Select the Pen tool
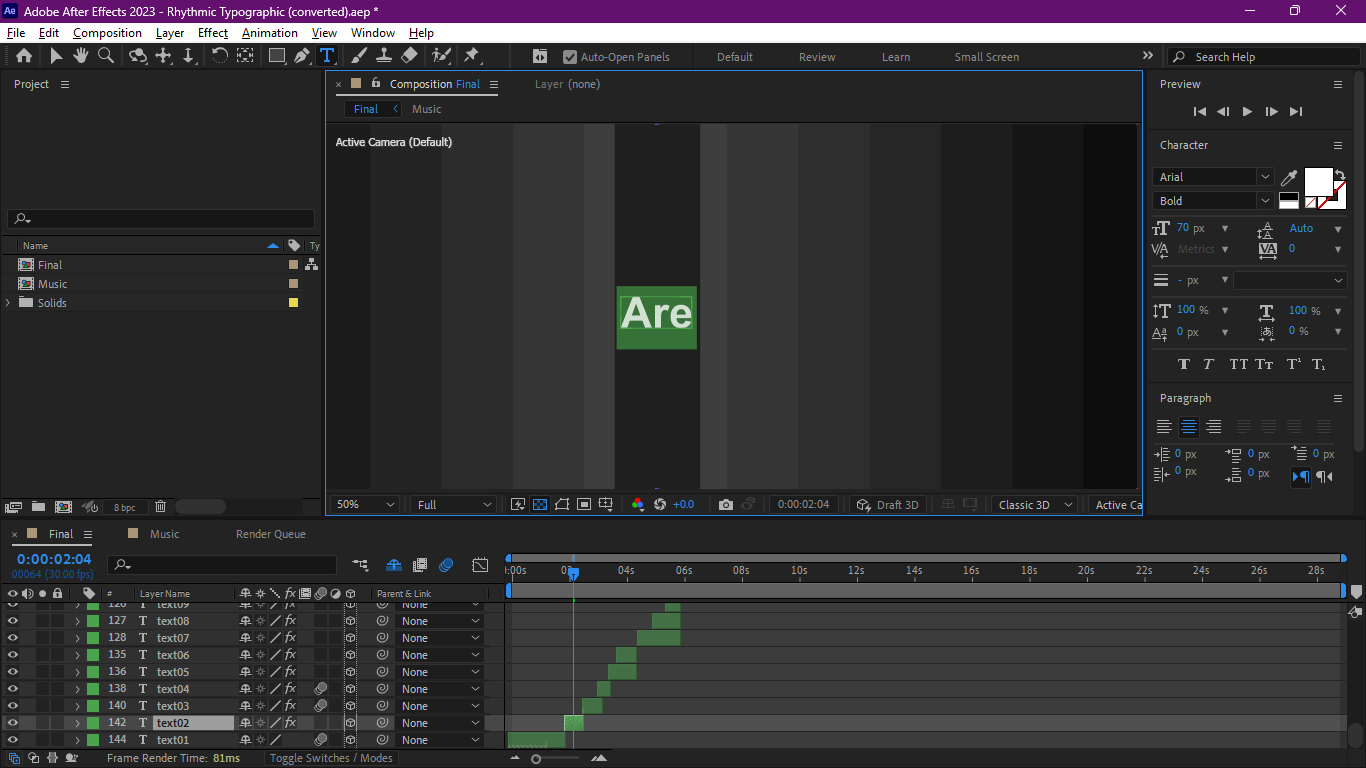The width and height of the screenshot is (1366, 768). click(301, 56)
